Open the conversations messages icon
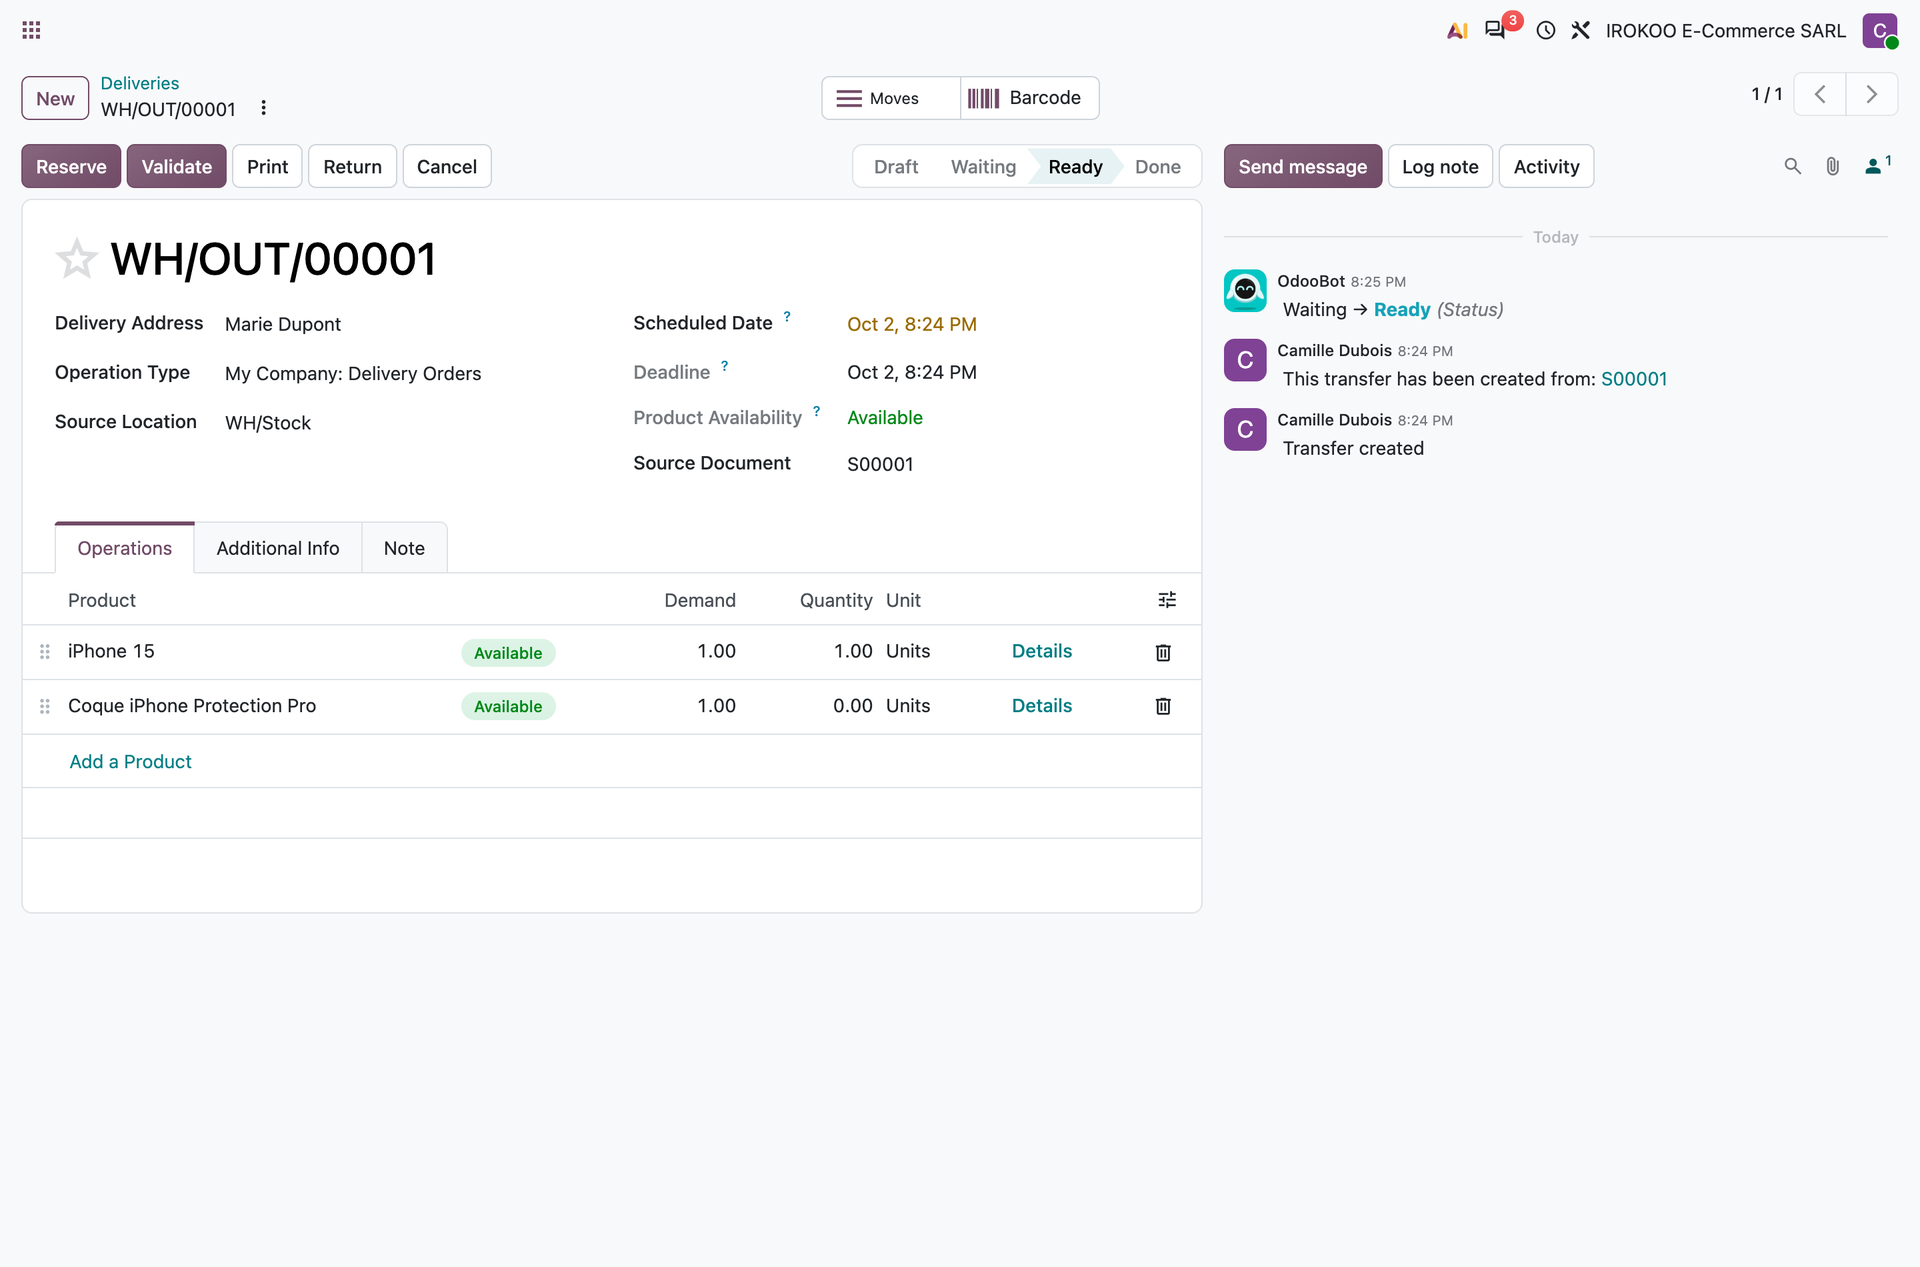1920x1267 pixels. pos(1495,30)
